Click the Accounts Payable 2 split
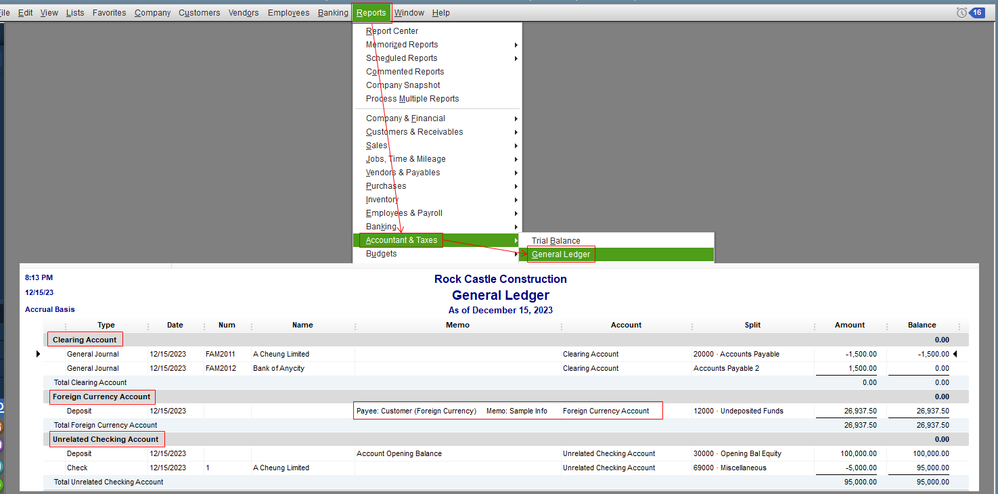 [726, 368]
